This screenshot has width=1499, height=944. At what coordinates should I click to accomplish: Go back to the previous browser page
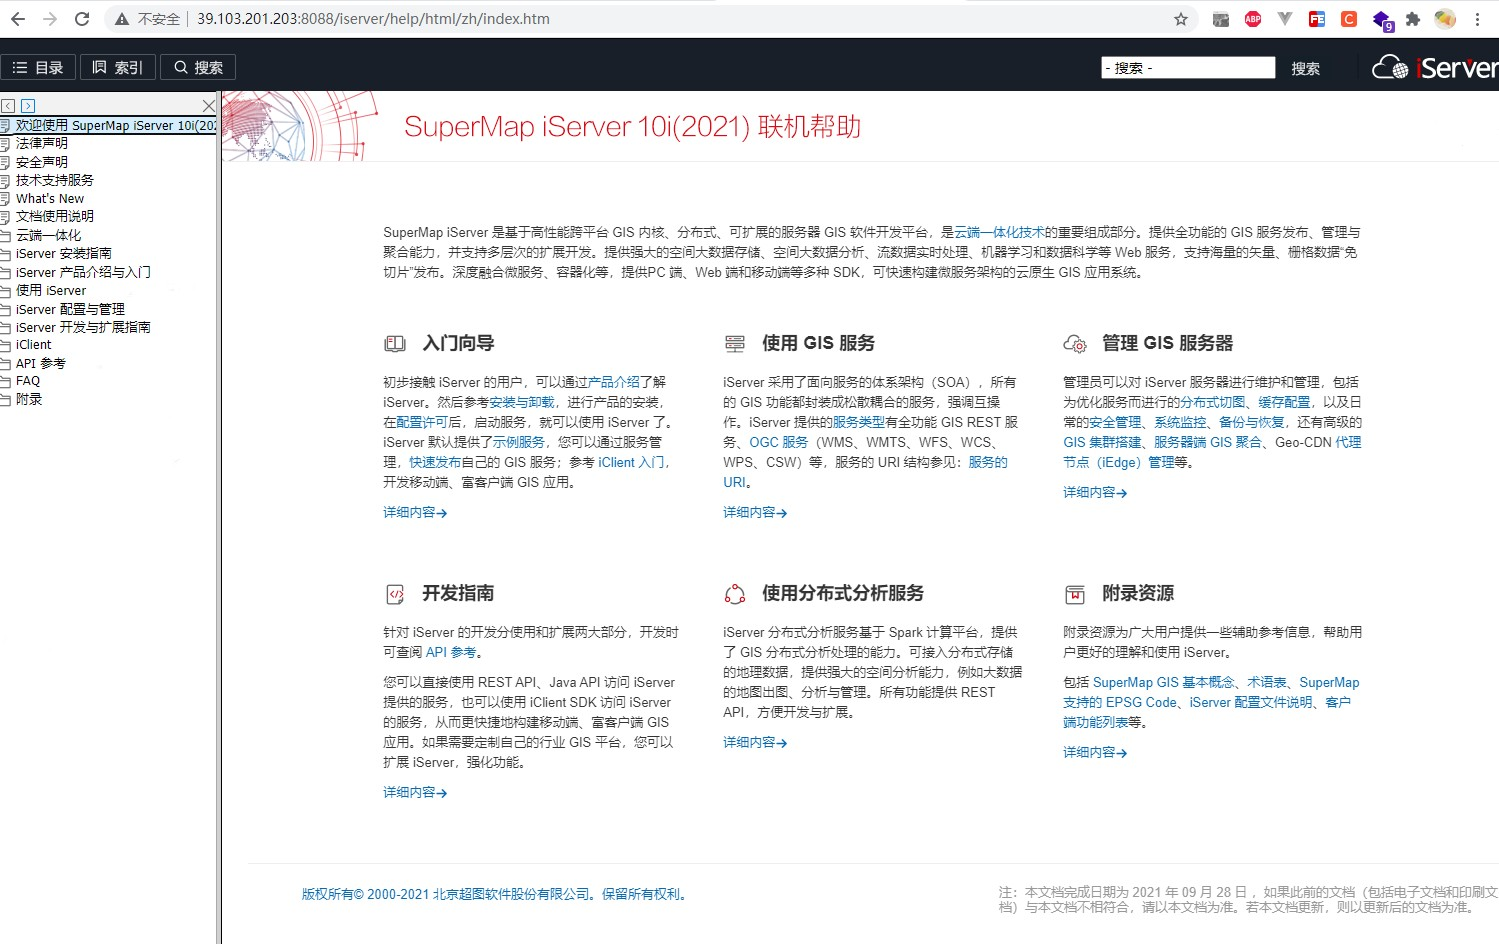(18, 19)
